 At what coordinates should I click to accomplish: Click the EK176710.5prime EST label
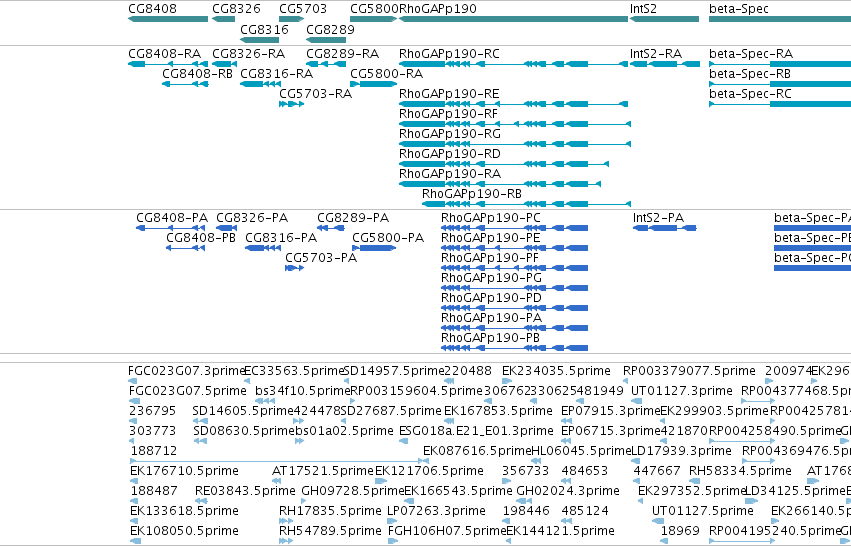click(x=185, y=472)
